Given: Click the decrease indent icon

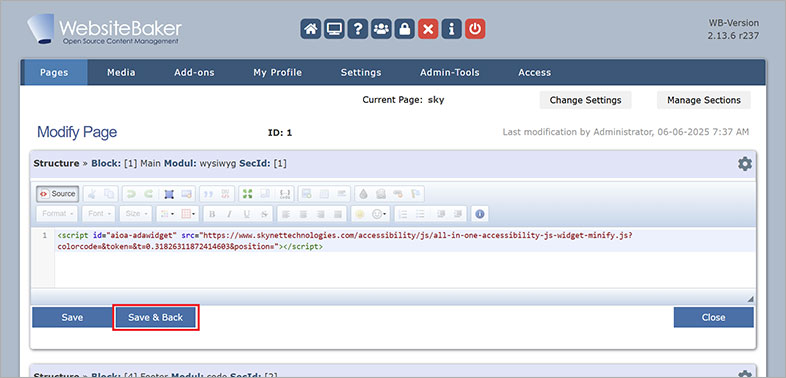Looking at the screenshot, I should [x=441, y=214].
